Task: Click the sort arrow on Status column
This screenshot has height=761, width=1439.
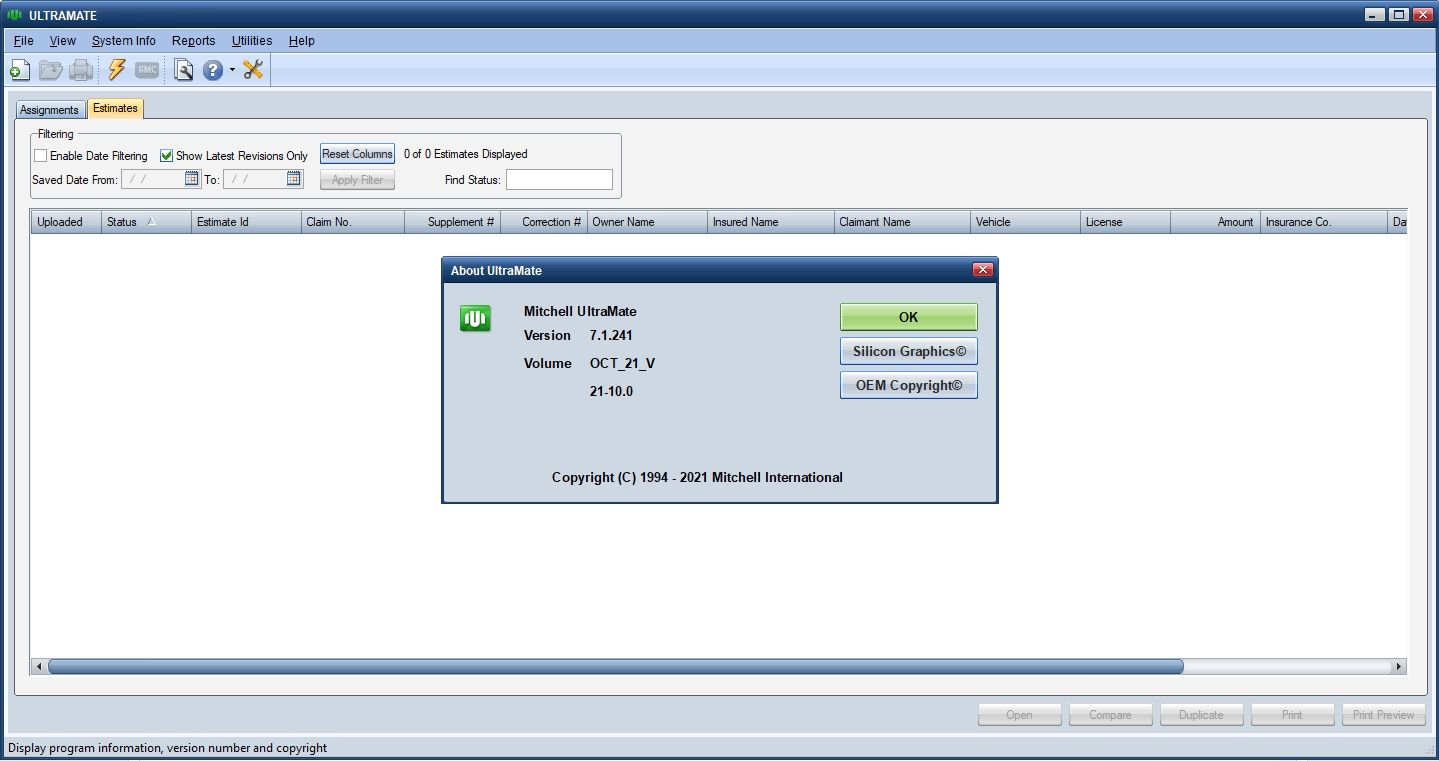Action: tap(151, 222)
